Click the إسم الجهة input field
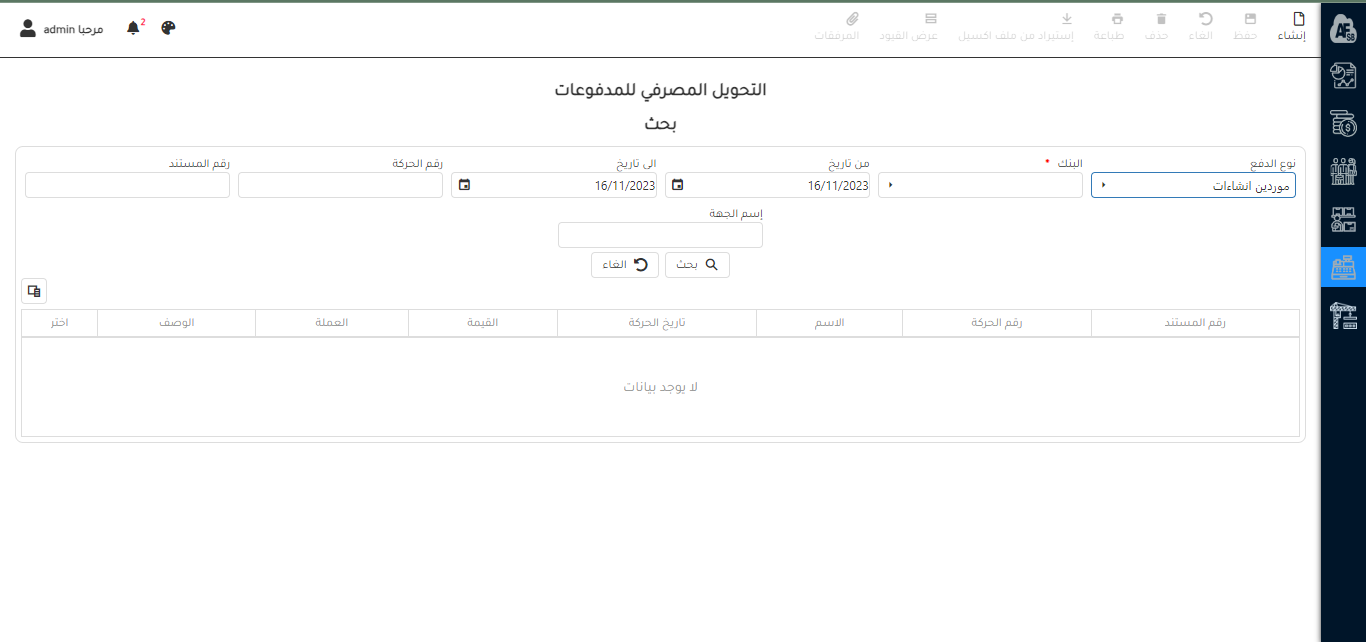This screenshot has height=642, width=1366. 660,235
